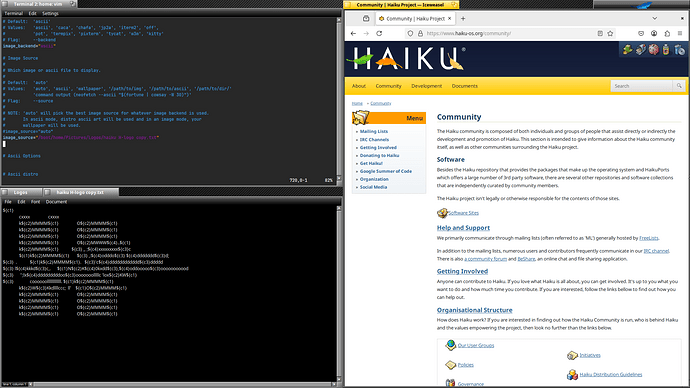Open the browser extensions puzzle icon
690x388 pixels.
pyautogui.click(x=667, y=33)
